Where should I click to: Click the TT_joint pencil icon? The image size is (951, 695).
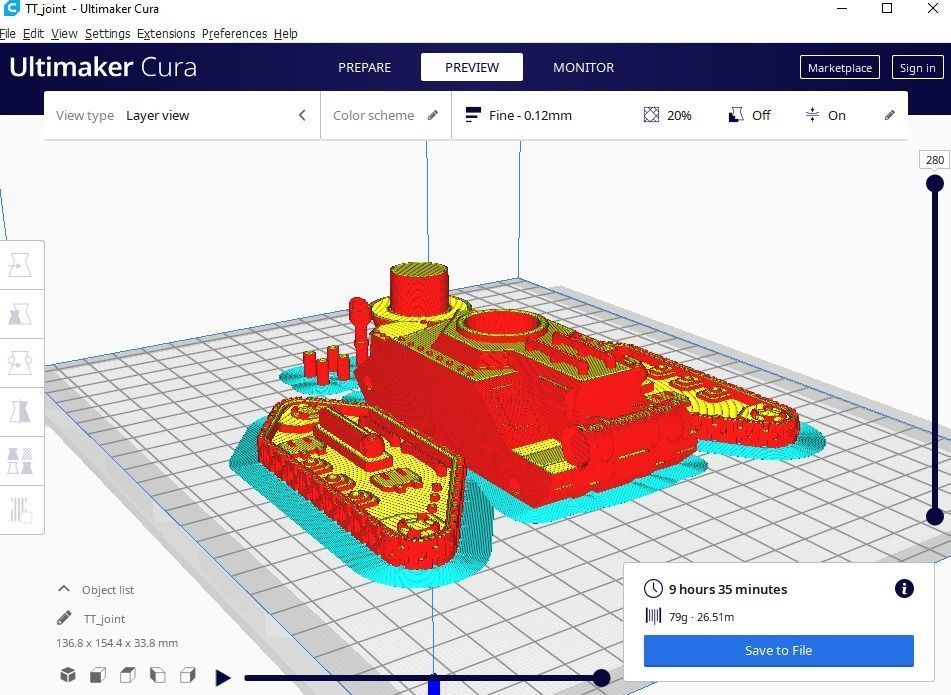point(64,618)
